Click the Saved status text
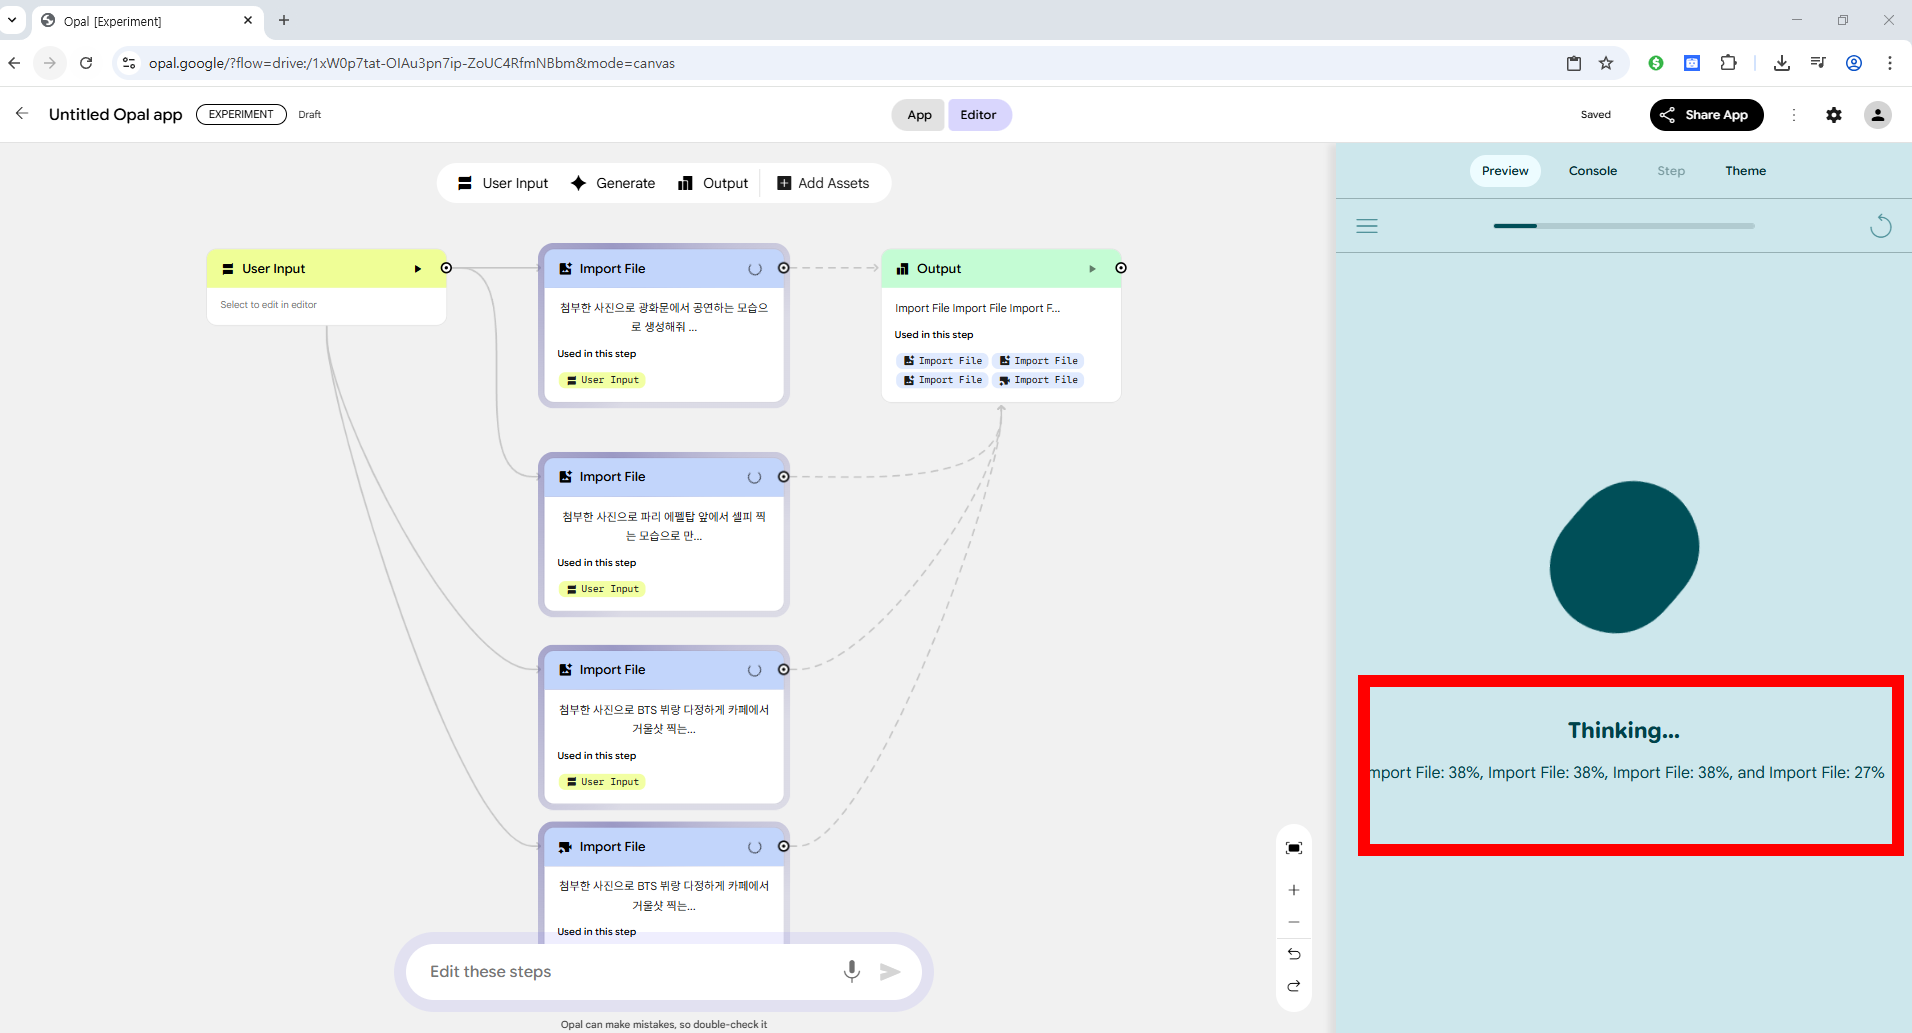Viewport: 1912px width, 1033px height. [1595, 115]
